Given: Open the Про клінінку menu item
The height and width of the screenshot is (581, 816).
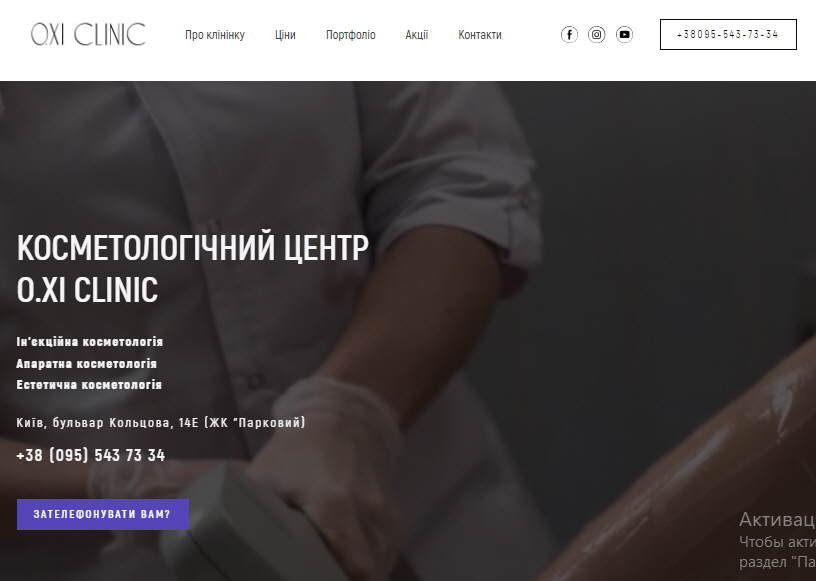Looking at the screenshot, I should pyautogui.click(x=215, y=35).
